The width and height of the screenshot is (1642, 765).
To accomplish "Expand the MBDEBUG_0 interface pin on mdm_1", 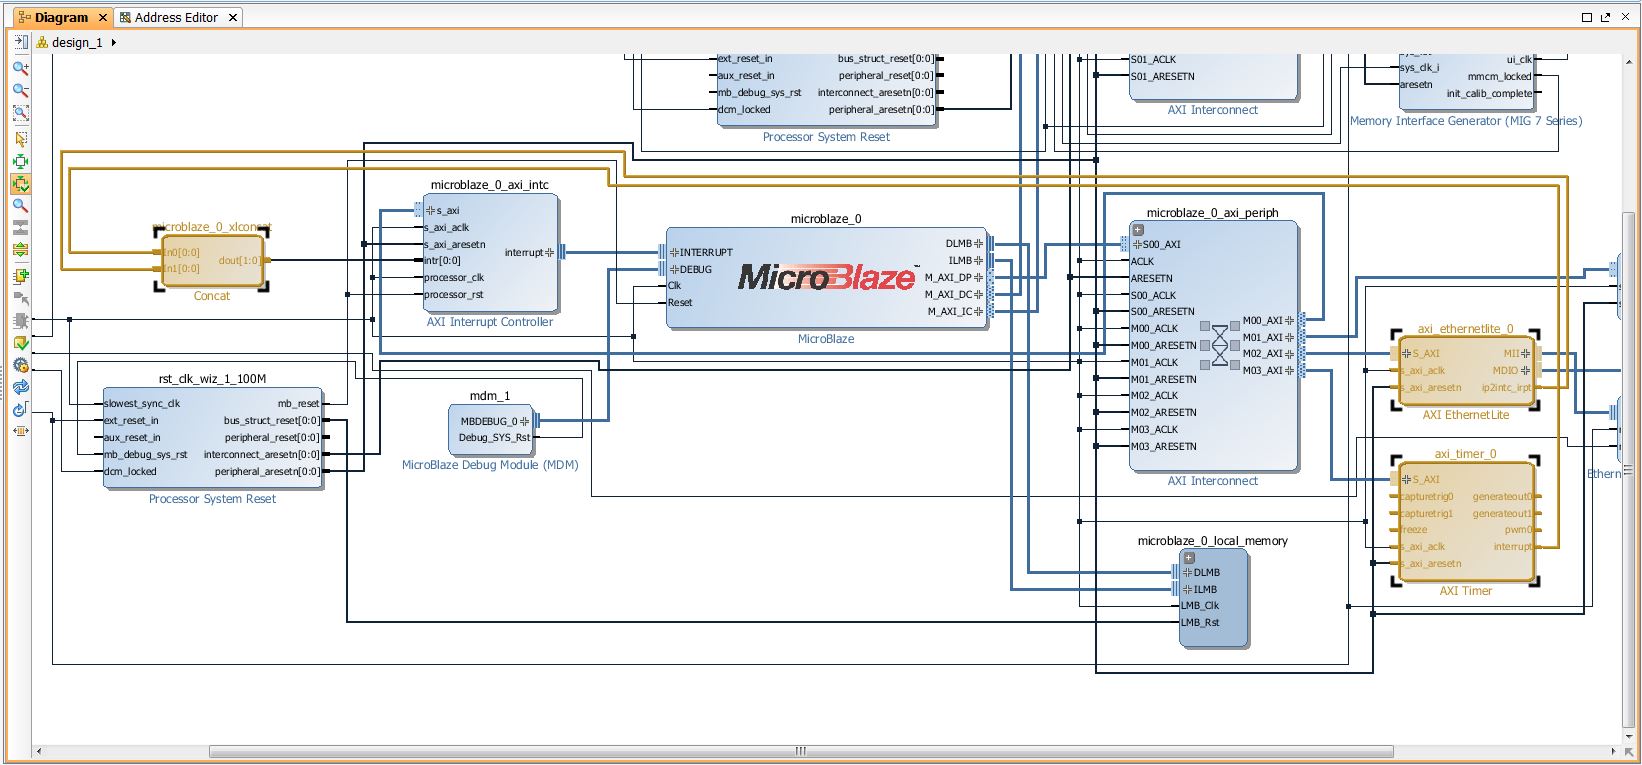I will [x=524, y=421].
